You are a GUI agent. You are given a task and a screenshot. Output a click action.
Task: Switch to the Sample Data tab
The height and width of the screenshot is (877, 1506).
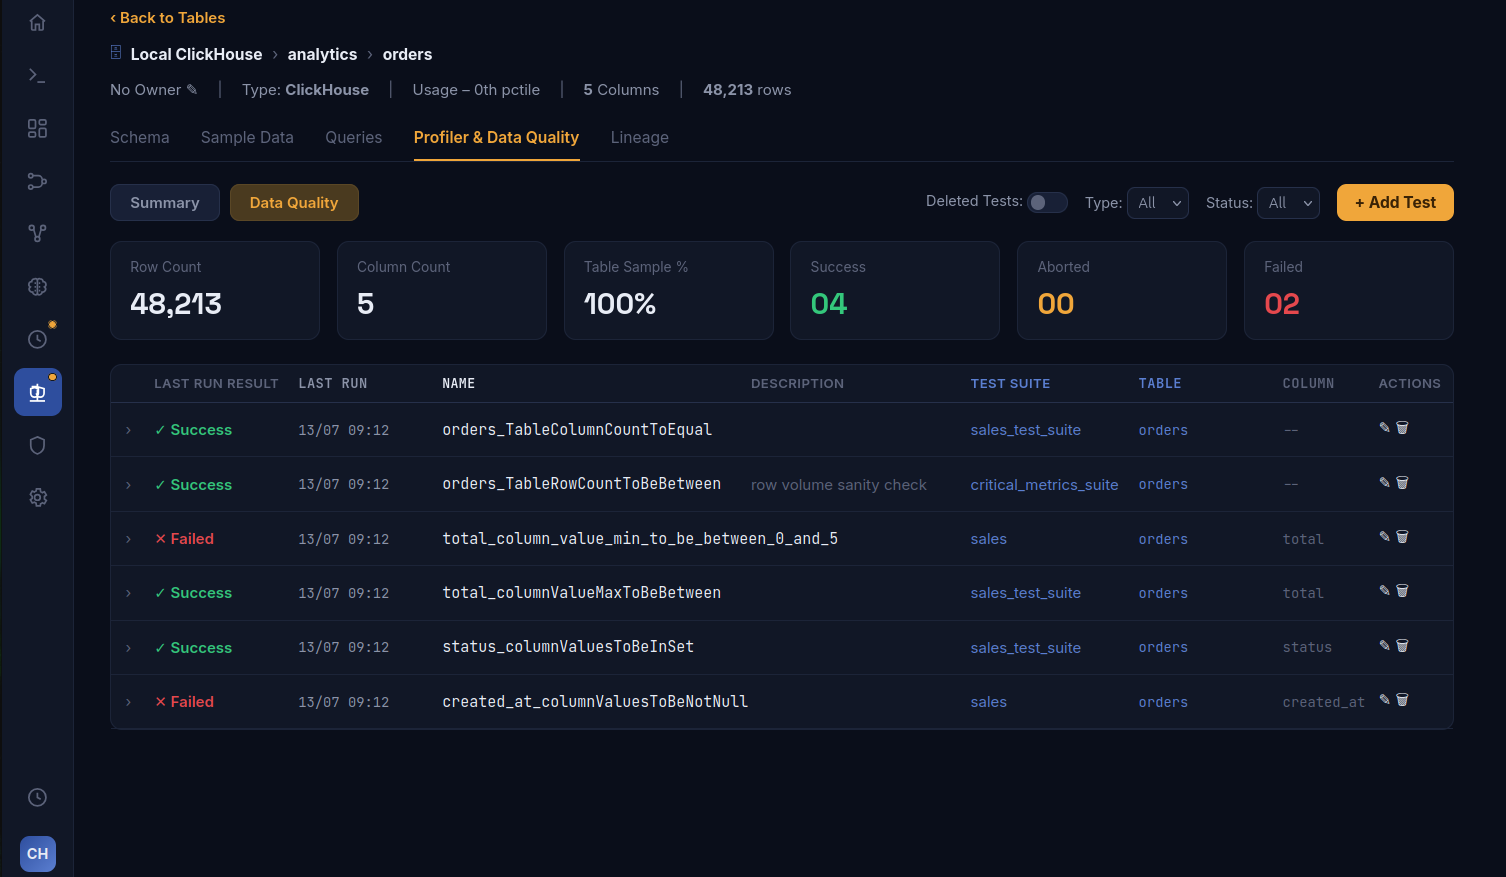coord(247,138)
